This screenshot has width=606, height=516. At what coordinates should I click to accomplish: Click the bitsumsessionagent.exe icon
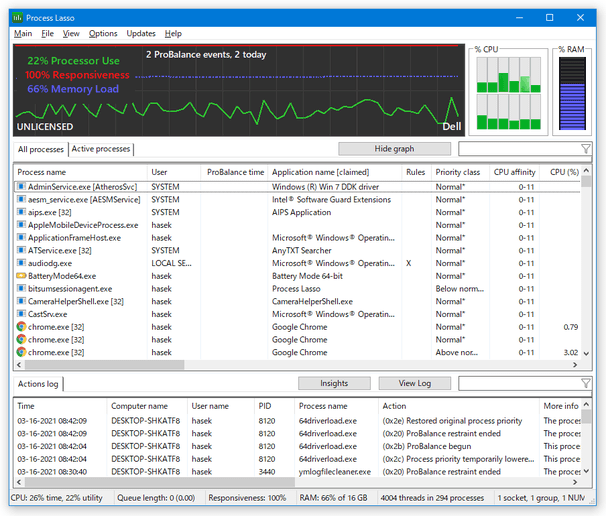tap(21, 289)
